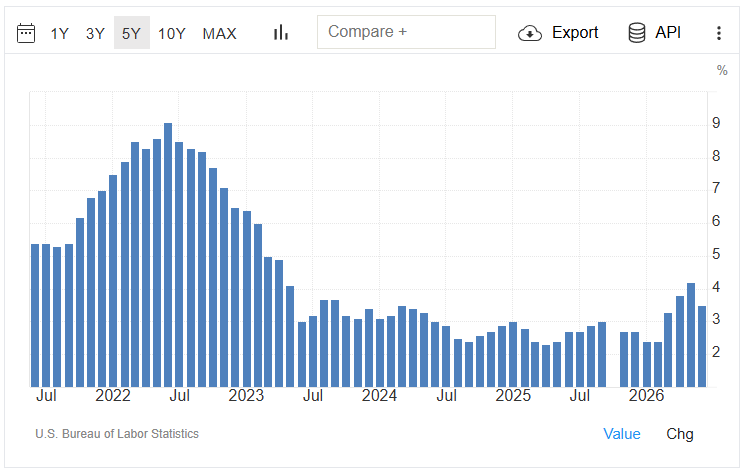
Task: Select the 3Y time range
Action: (x=95, y=34)
